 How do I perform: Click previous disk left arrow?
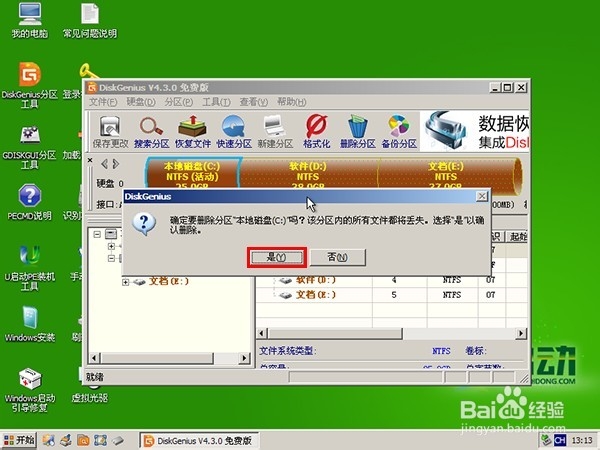click(104, 164)
